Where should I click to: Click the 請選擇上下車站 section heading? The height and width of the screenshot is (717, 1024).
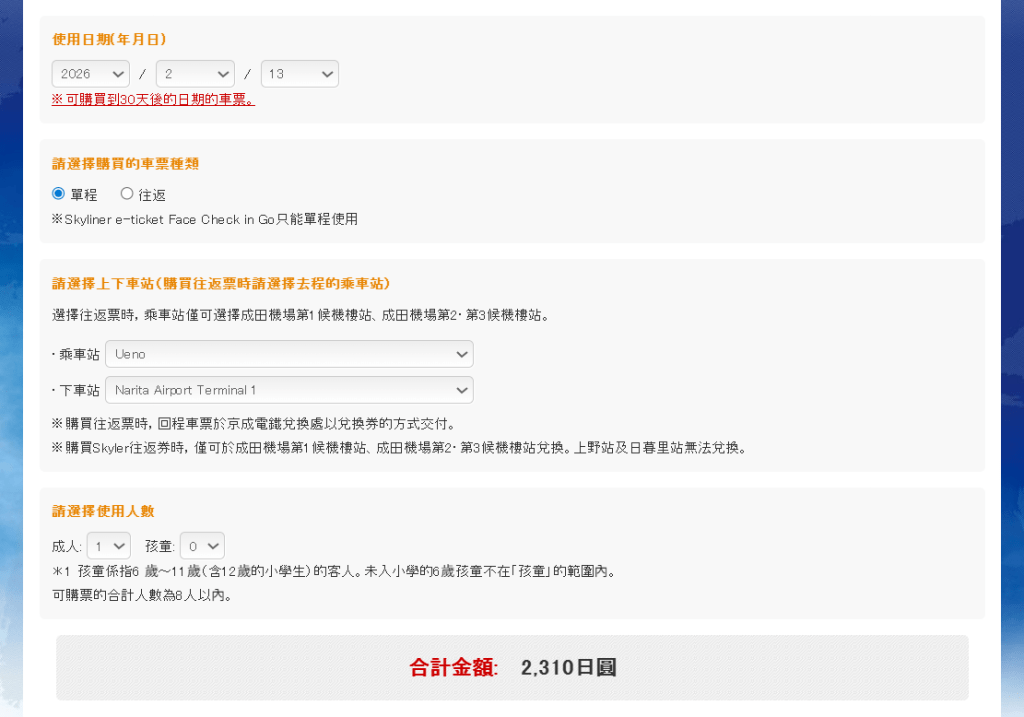pos(221,283)
